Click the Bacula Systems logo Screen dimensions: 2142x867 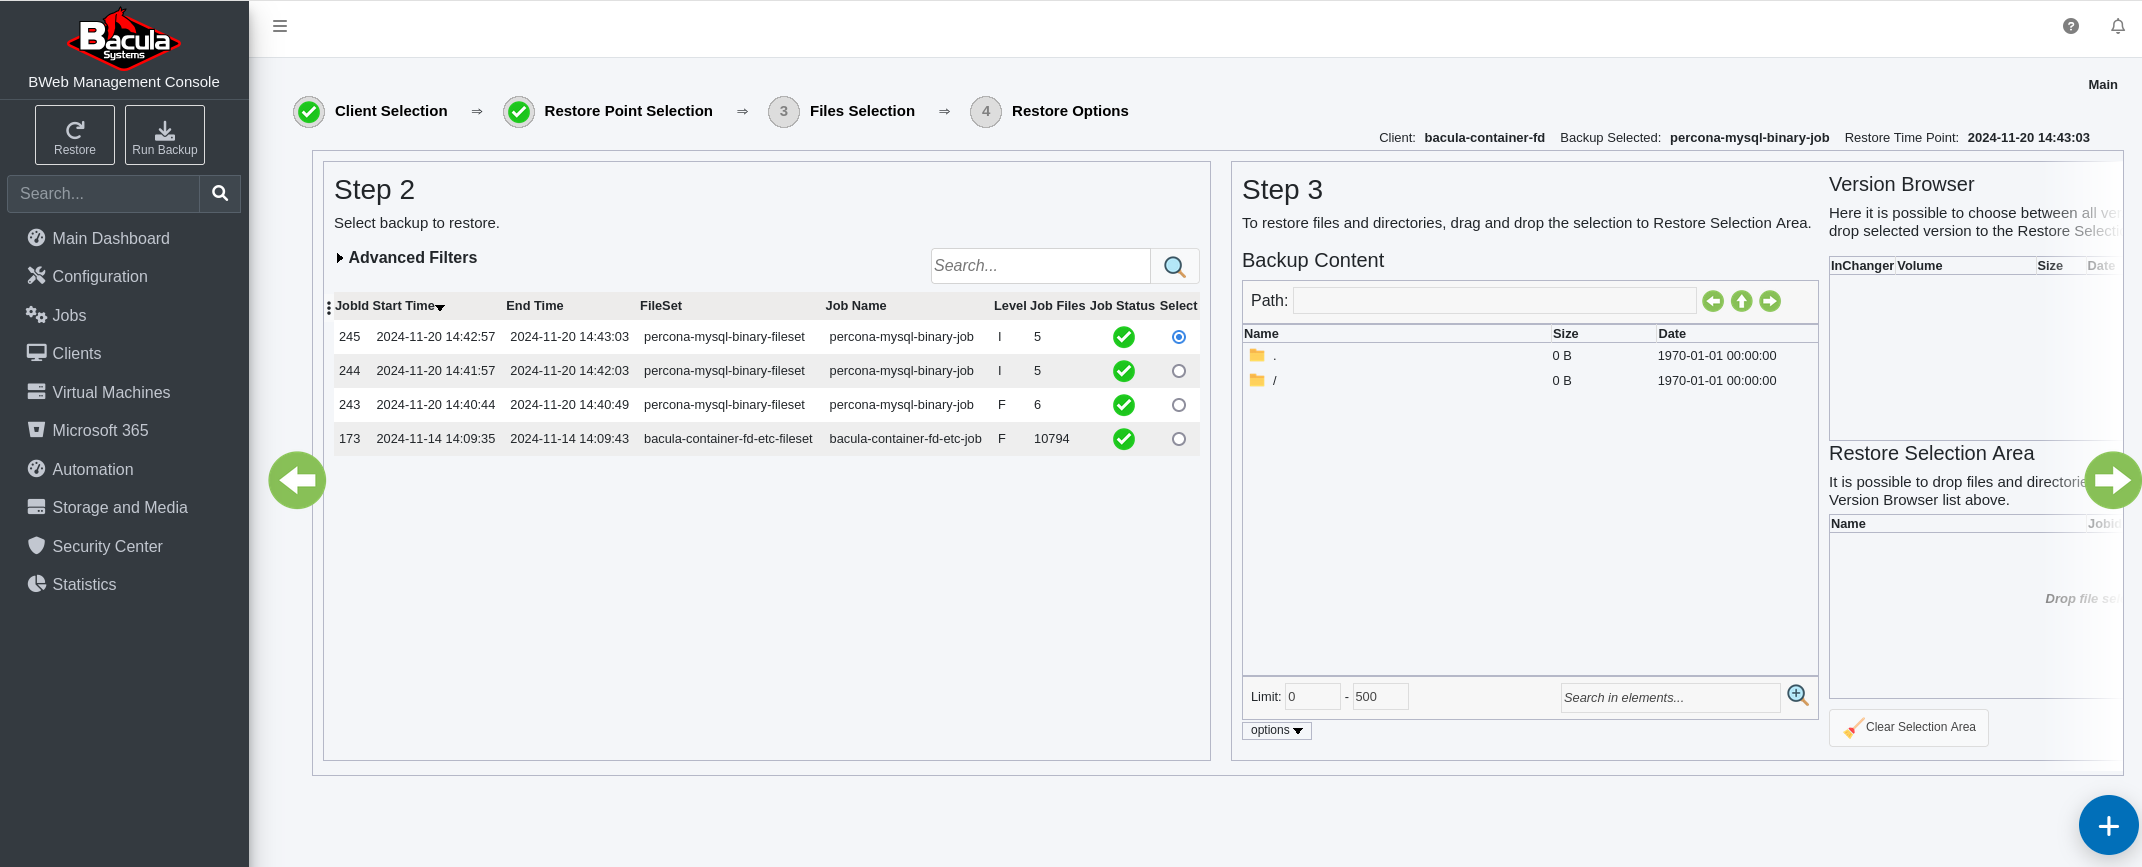click(124, 38)
